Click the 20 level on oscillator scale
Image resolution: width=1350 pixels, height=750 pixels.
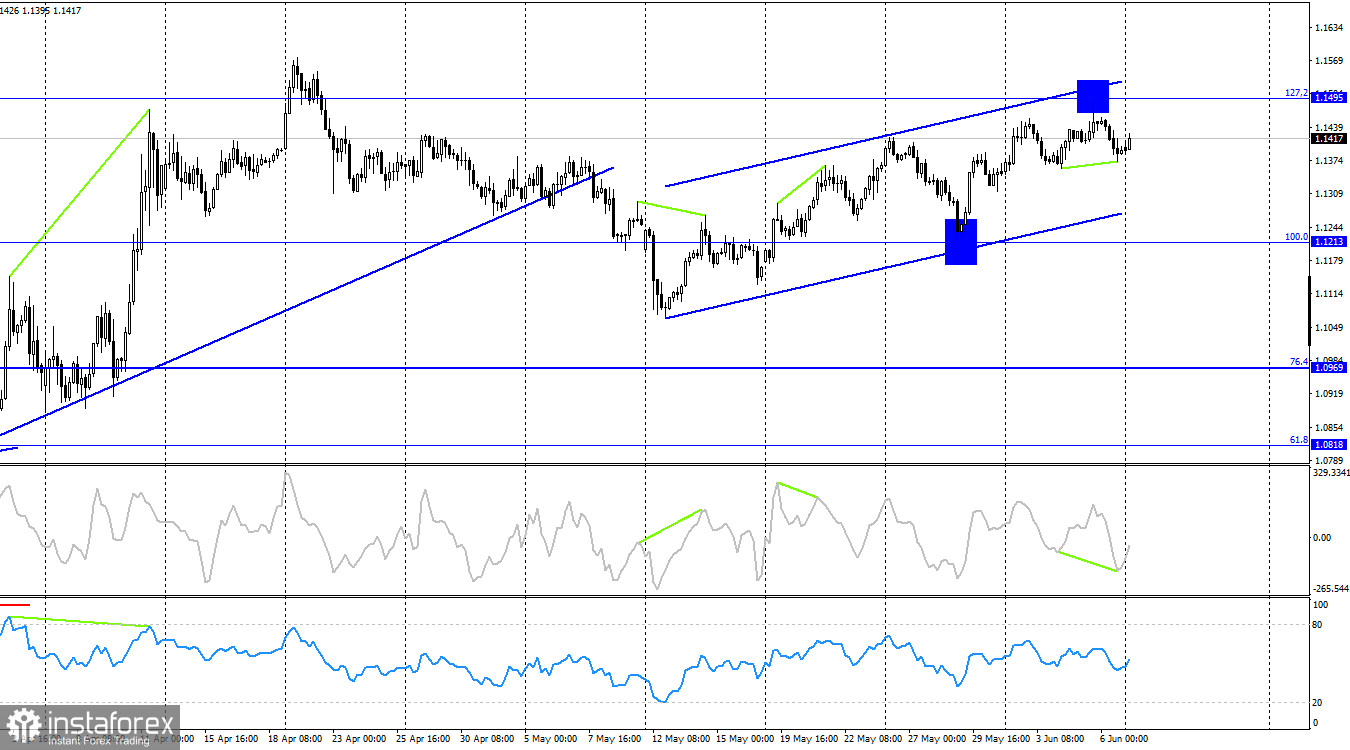1319,703
